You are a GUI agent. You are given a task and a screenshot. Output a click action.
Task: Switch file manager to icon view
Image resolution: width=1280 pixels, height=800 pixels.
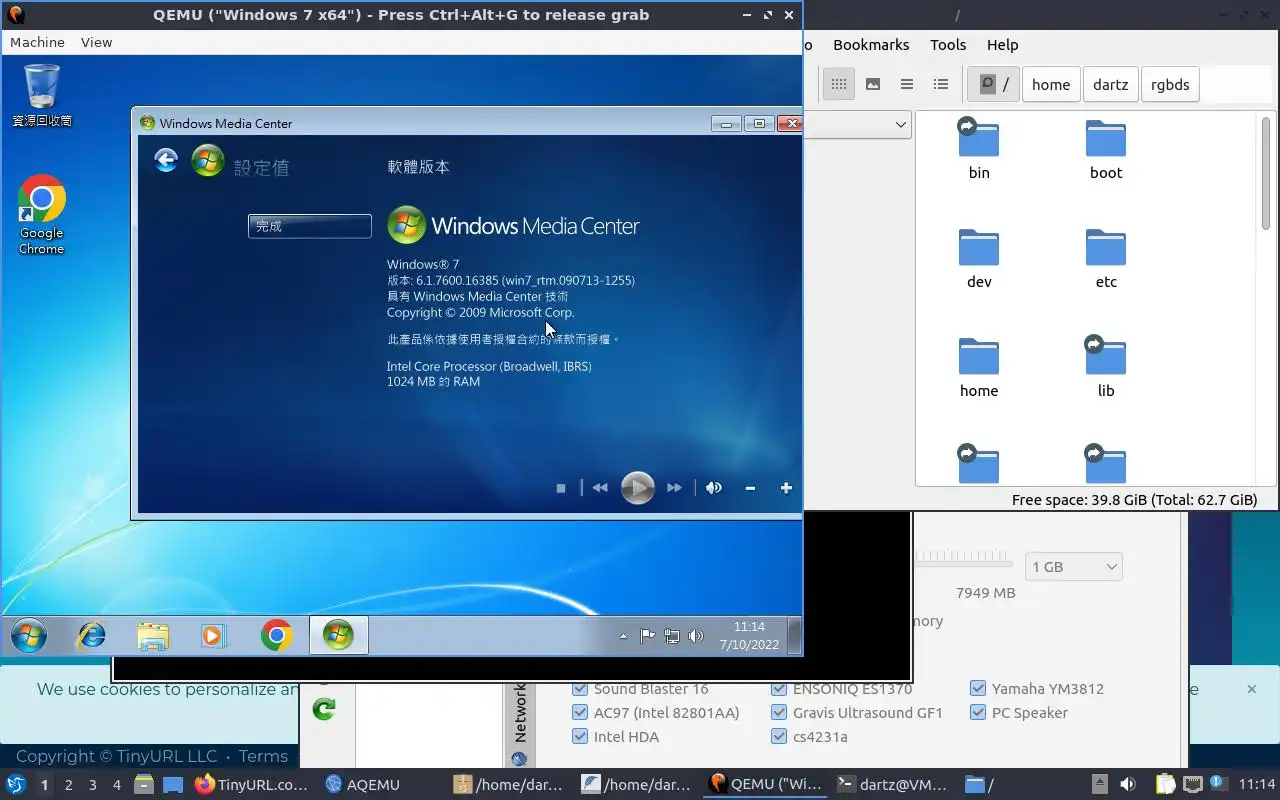coord(839,84)
